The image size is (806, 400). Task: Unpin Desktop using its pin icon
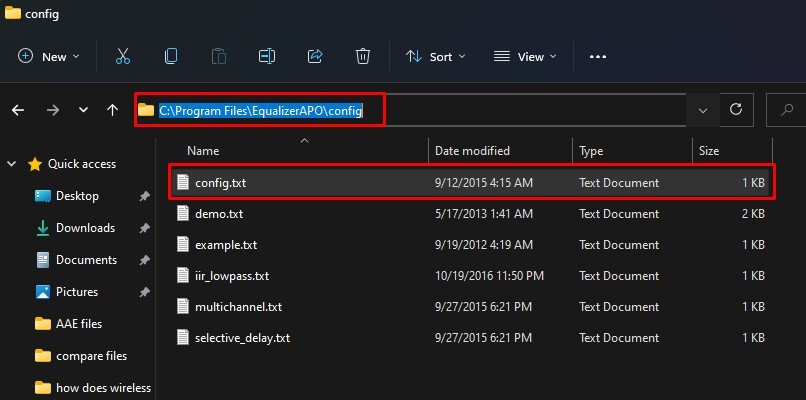[x=145, y=196]
